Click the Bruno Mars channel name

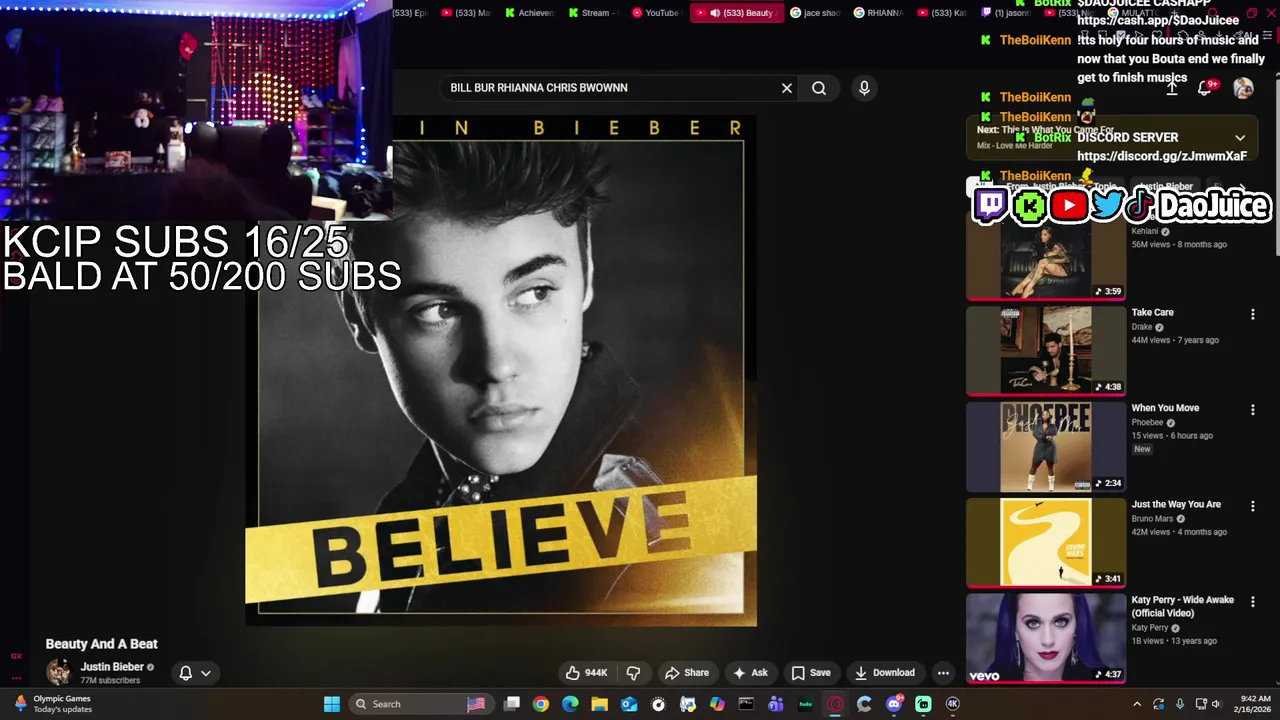(1151, 518)
